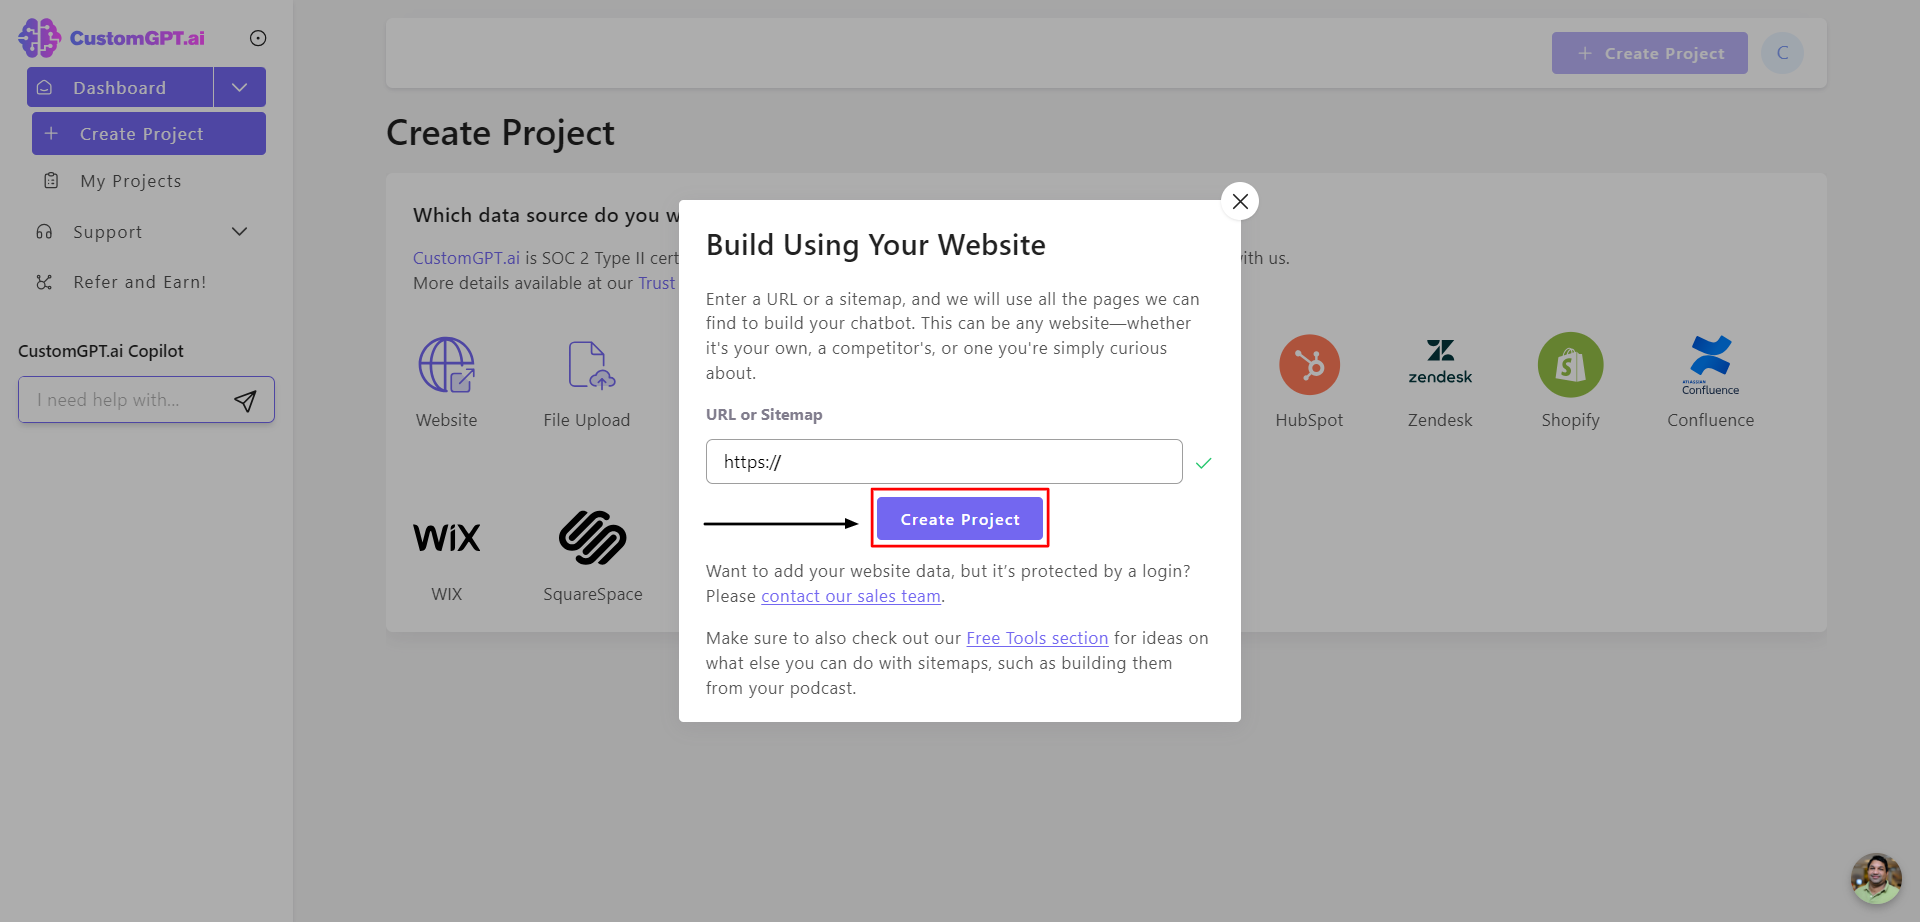Screen dimensions: 1920x922
Task: Select the Website data source icon
Action: 447,365
